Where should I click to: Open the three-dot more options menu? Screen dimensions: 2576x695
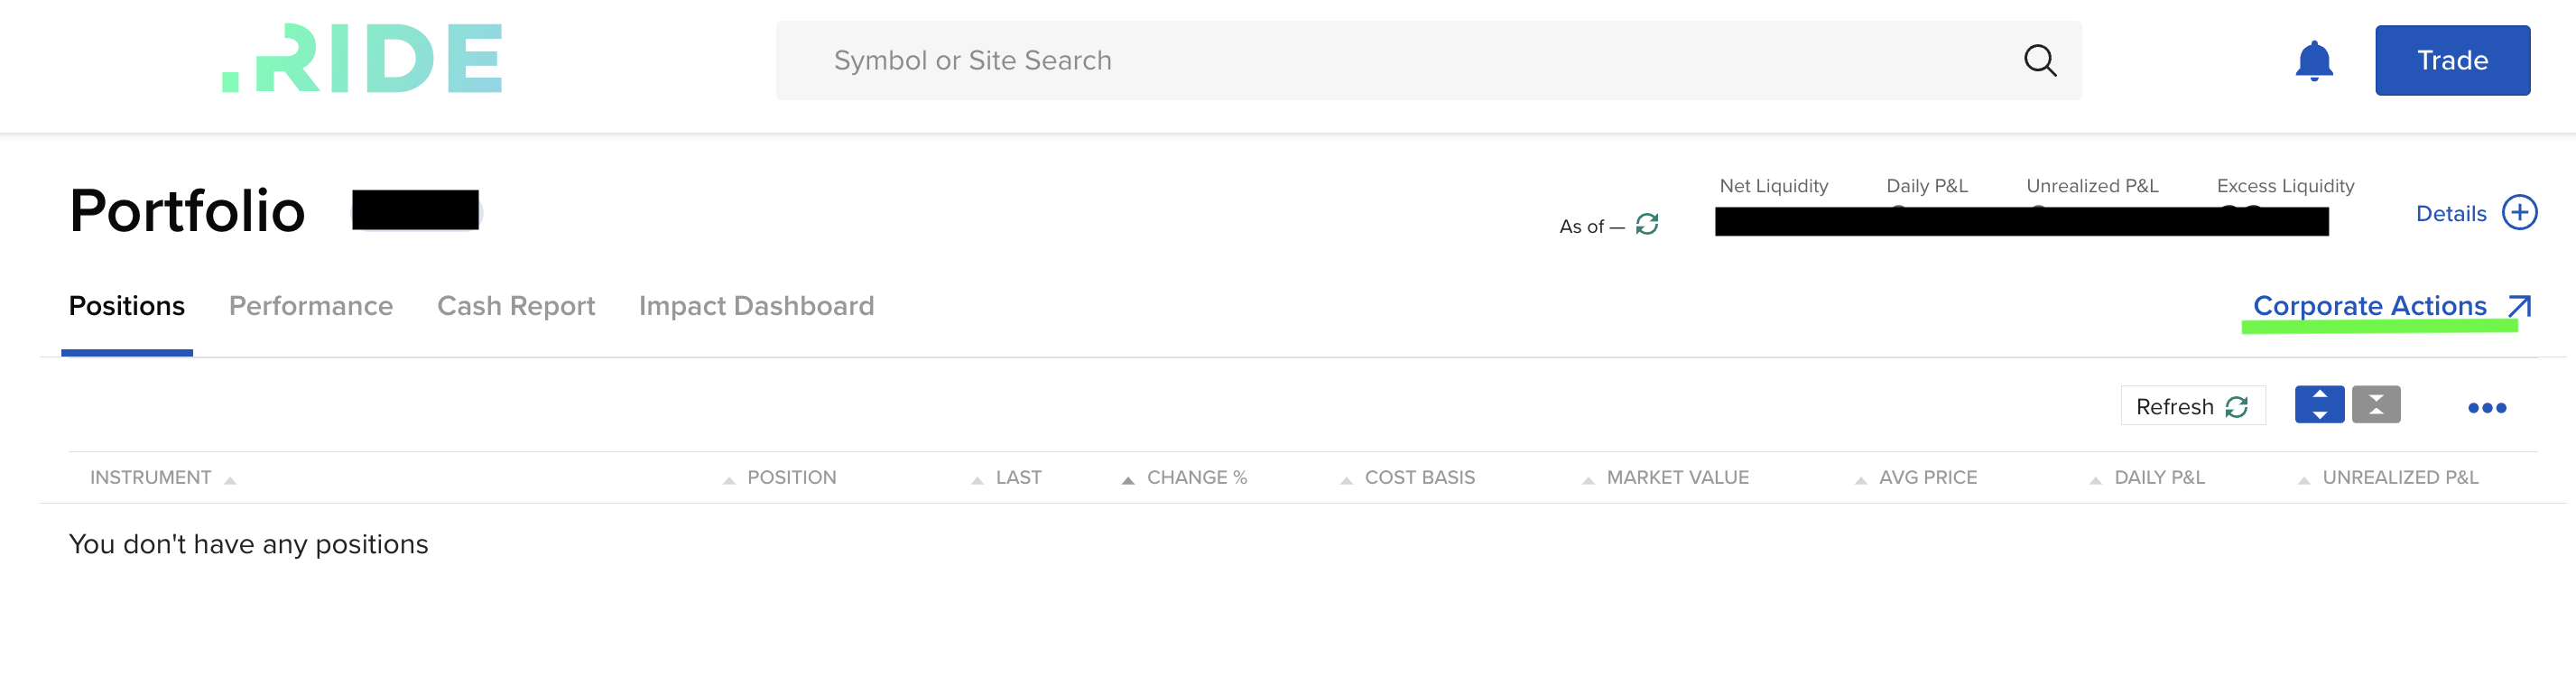pos(2486,408)
